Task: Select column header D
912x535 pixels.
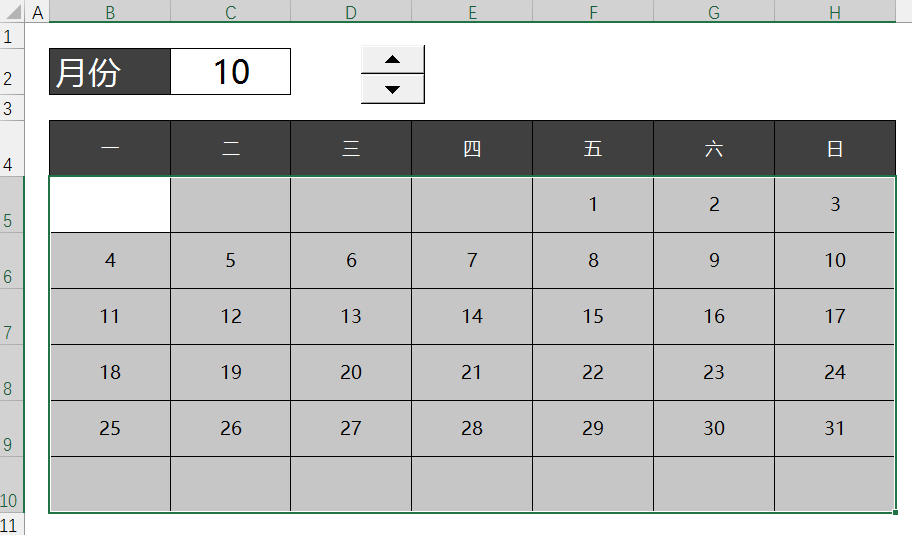Action: [351, 12]
